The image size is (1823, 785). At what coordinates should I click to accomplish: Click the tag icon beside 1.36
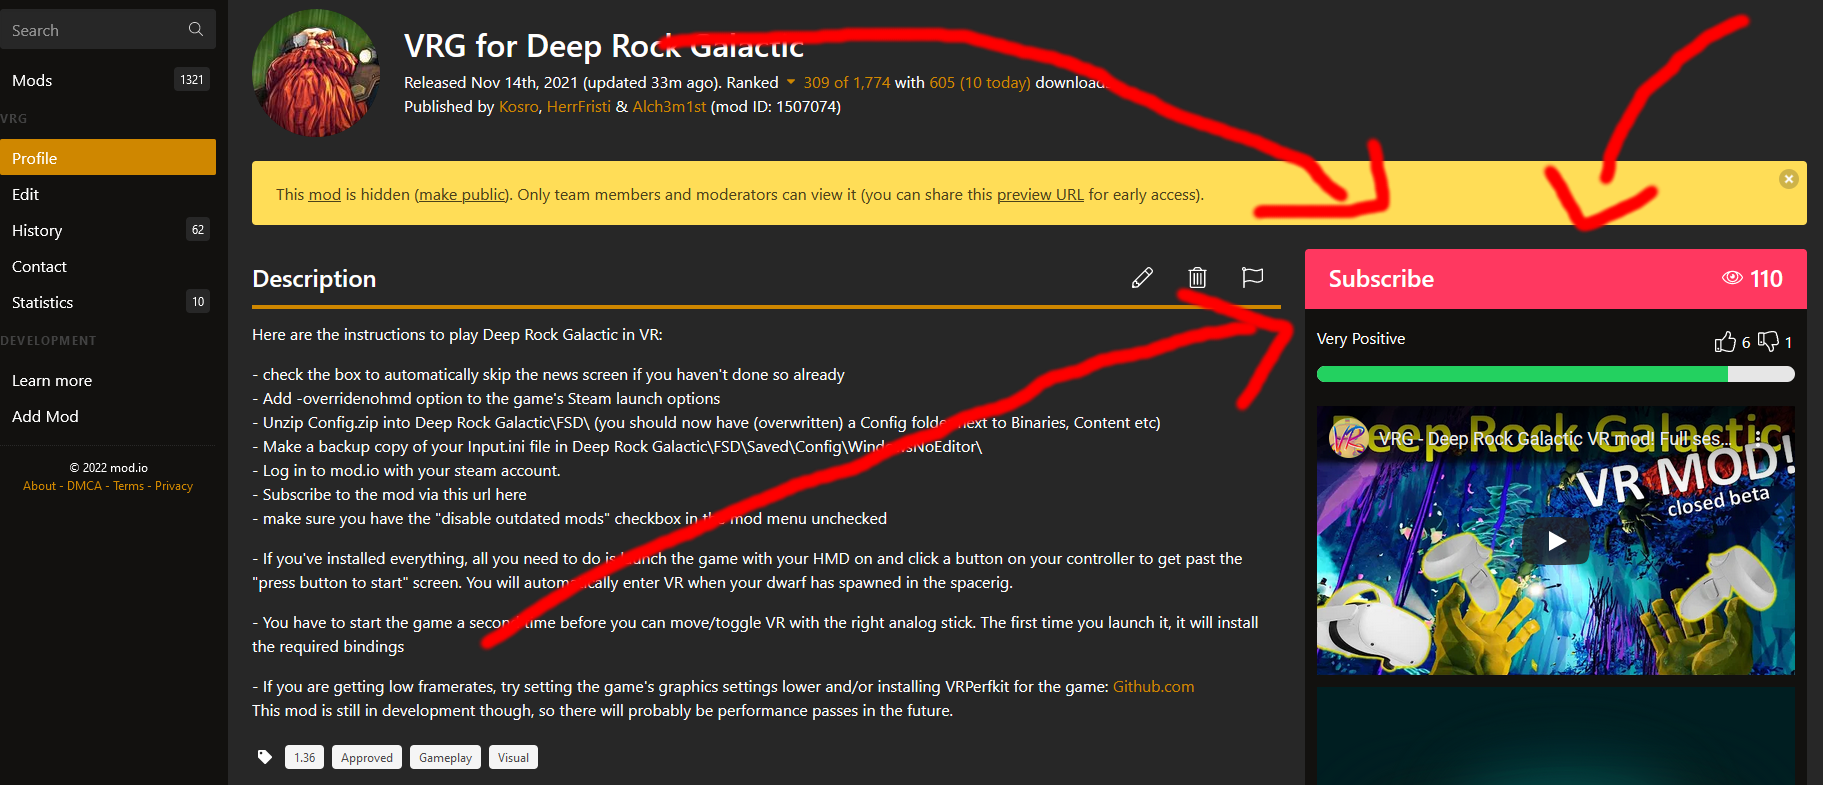265,757
